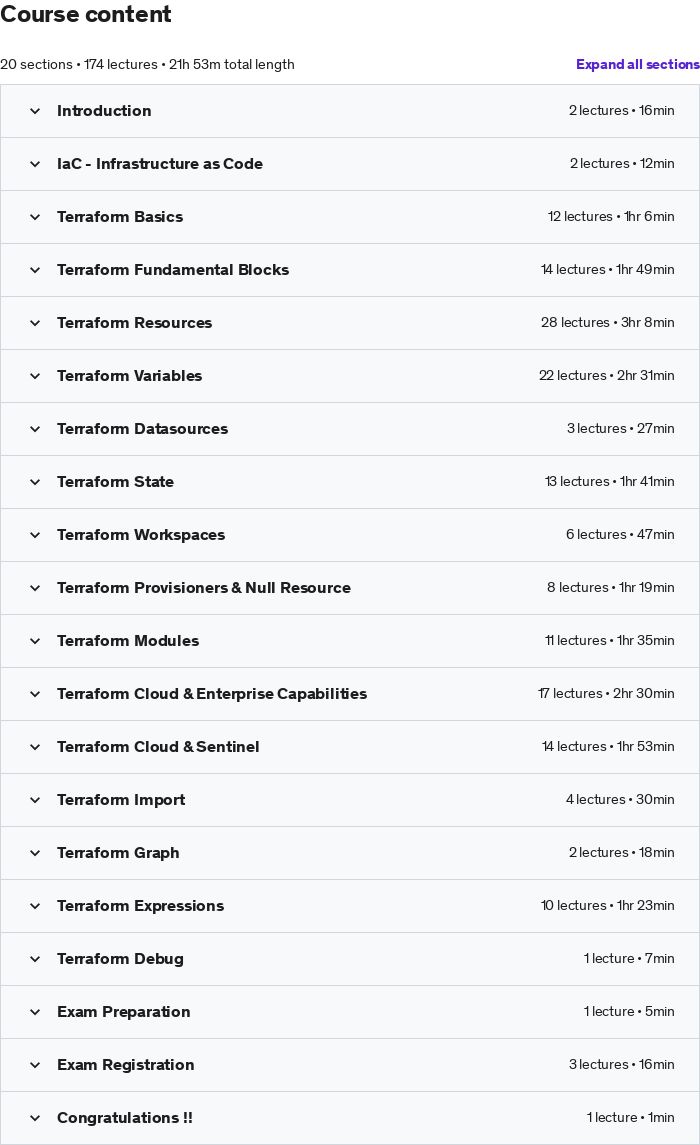This screenshot has height=1145, width=700.
Task: Open the Terraform Workspaces section title
Action: point(141,535)
